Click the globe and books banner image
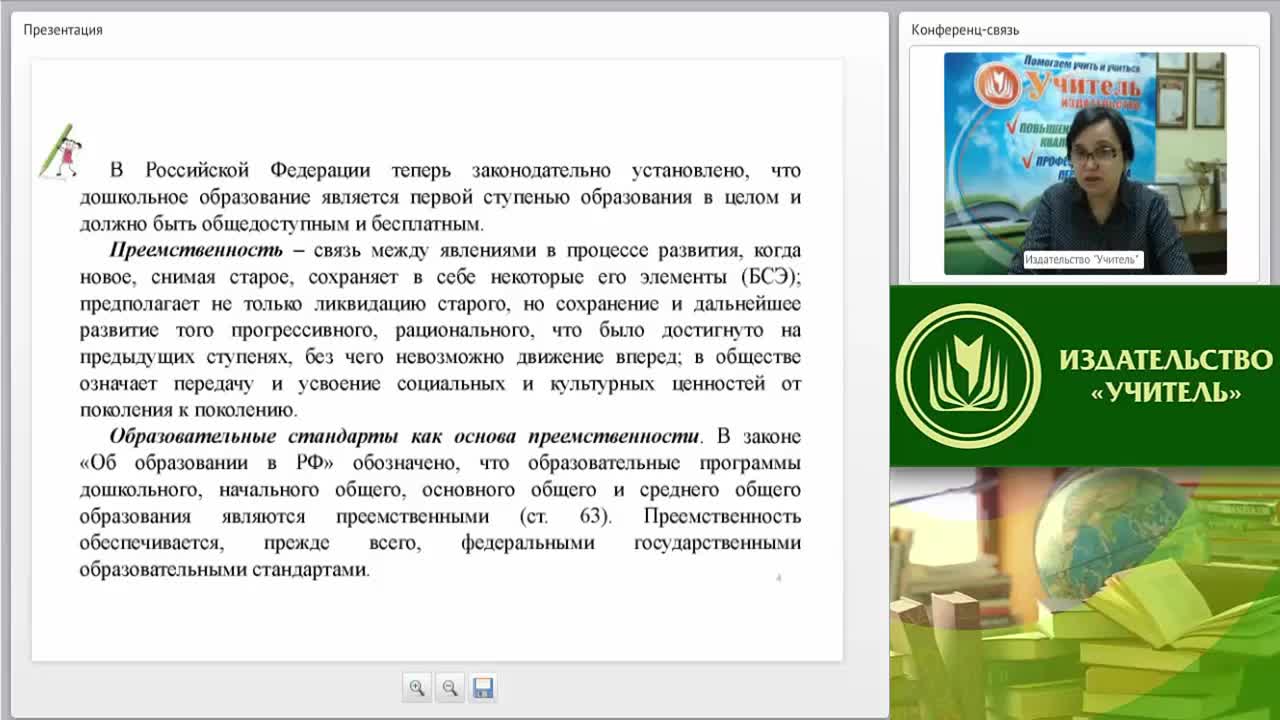 (x=1085, y=593)
